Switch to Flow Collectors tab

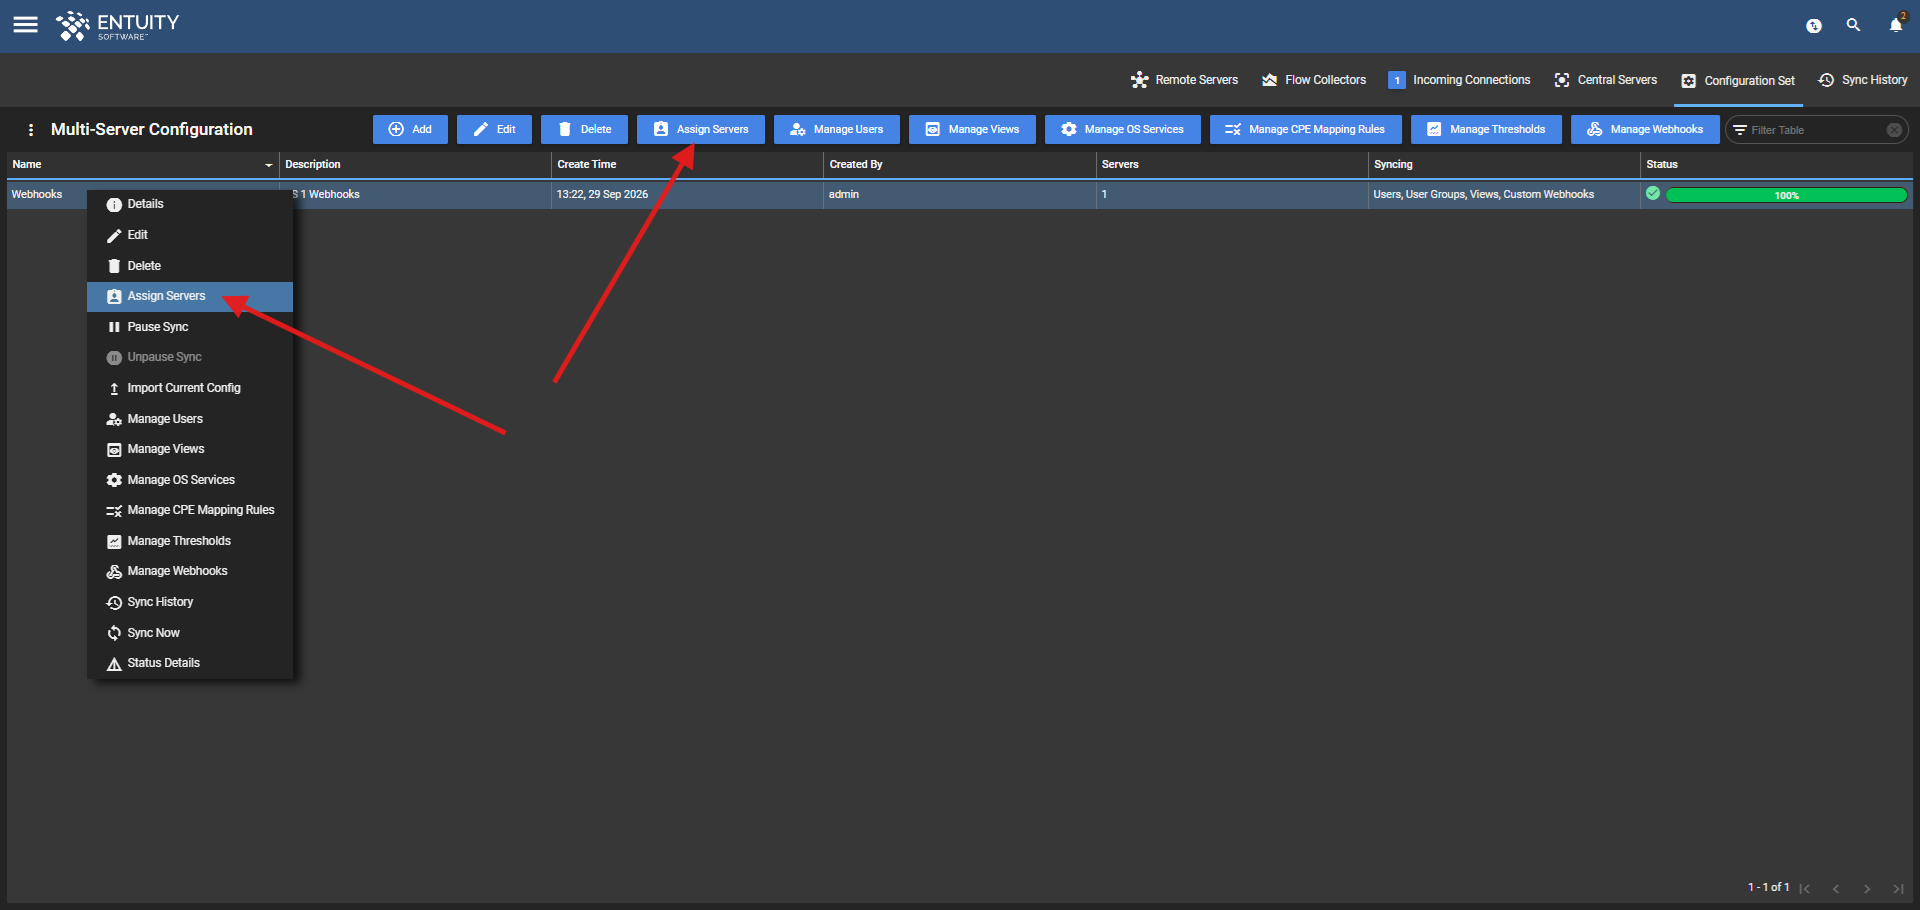(1314, 80)
